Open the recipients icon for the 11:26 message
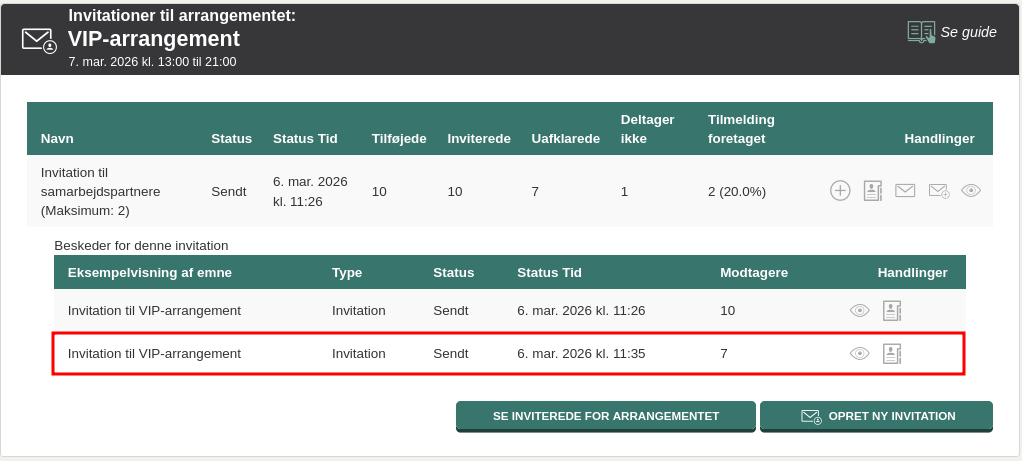The width and height of the screenshot is (1022, 461). [x=892, y=311]
